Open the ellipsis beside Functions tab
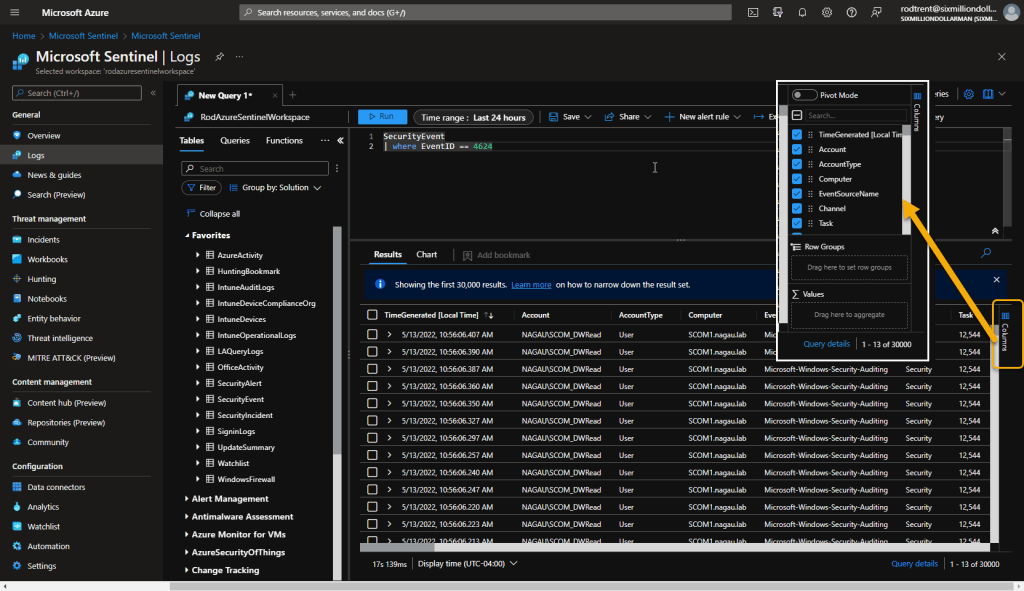Screen dimensions: 1024x591 tap(325, 140)
